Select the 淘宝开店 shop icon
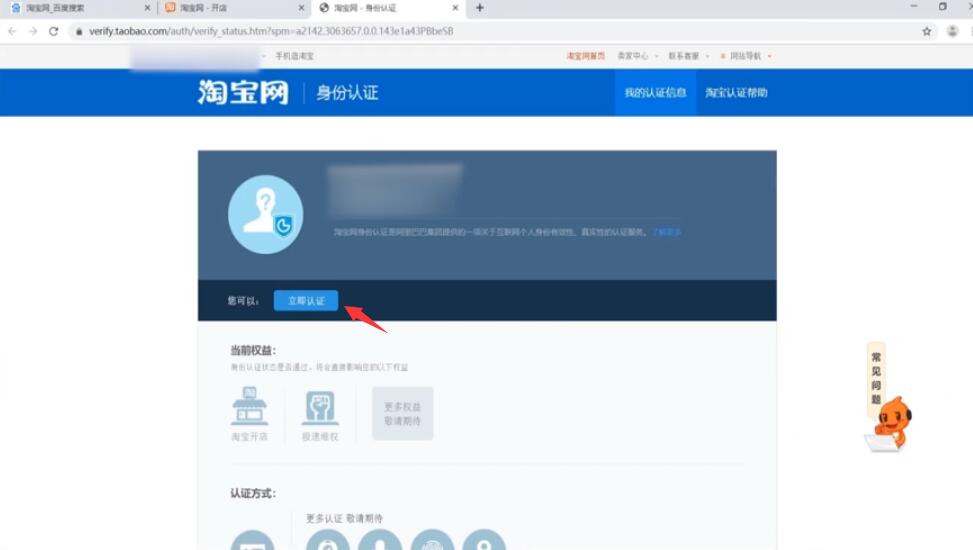 (249, 409)
